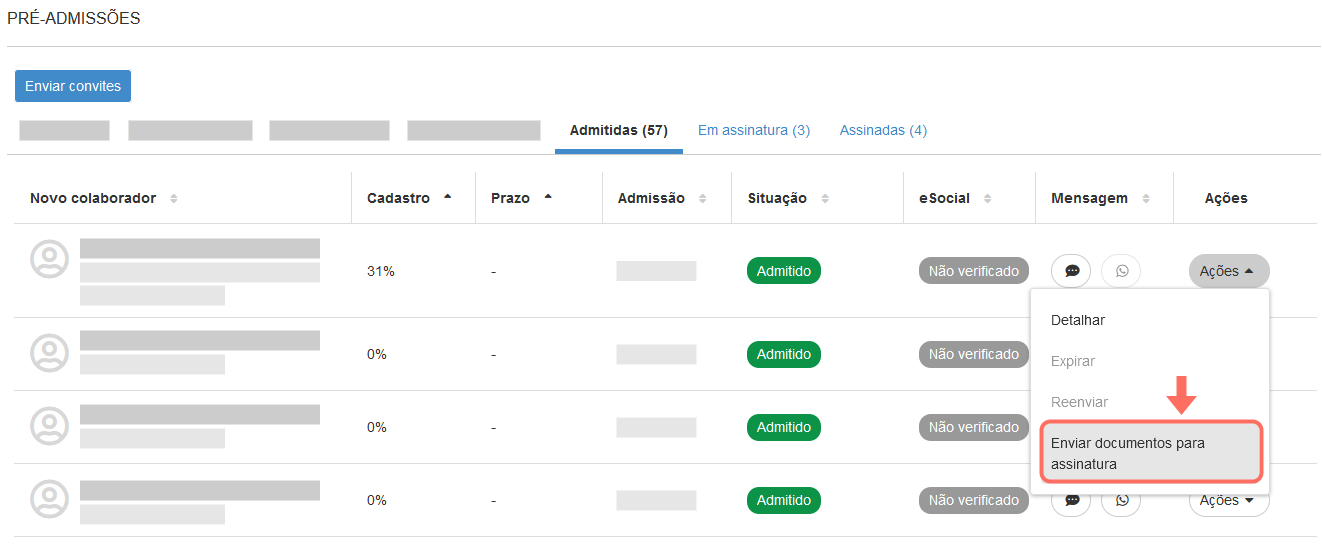Click the chat message icon in the first row
This screenshot has height=544, width=1322.
(x=1071, y=271)
